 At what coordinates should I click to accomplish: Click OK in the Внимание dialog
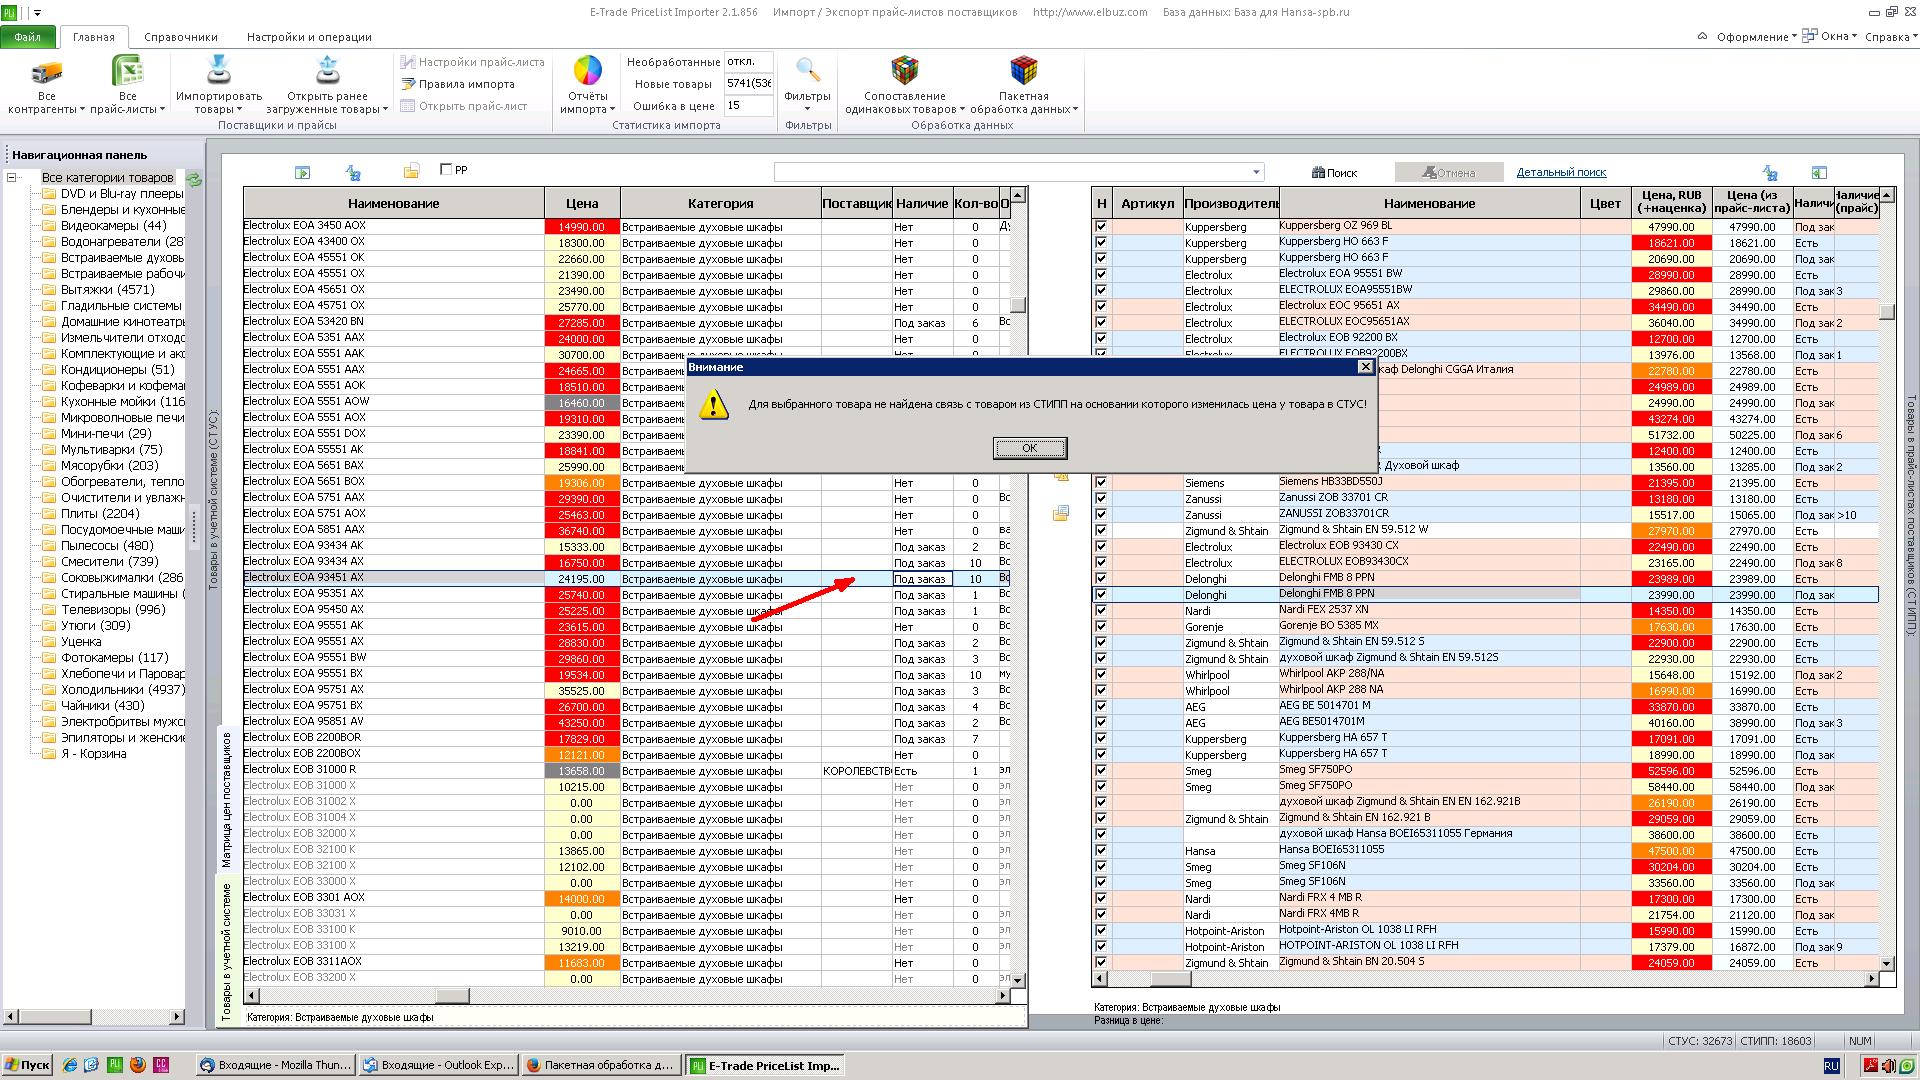(1029, 448)
